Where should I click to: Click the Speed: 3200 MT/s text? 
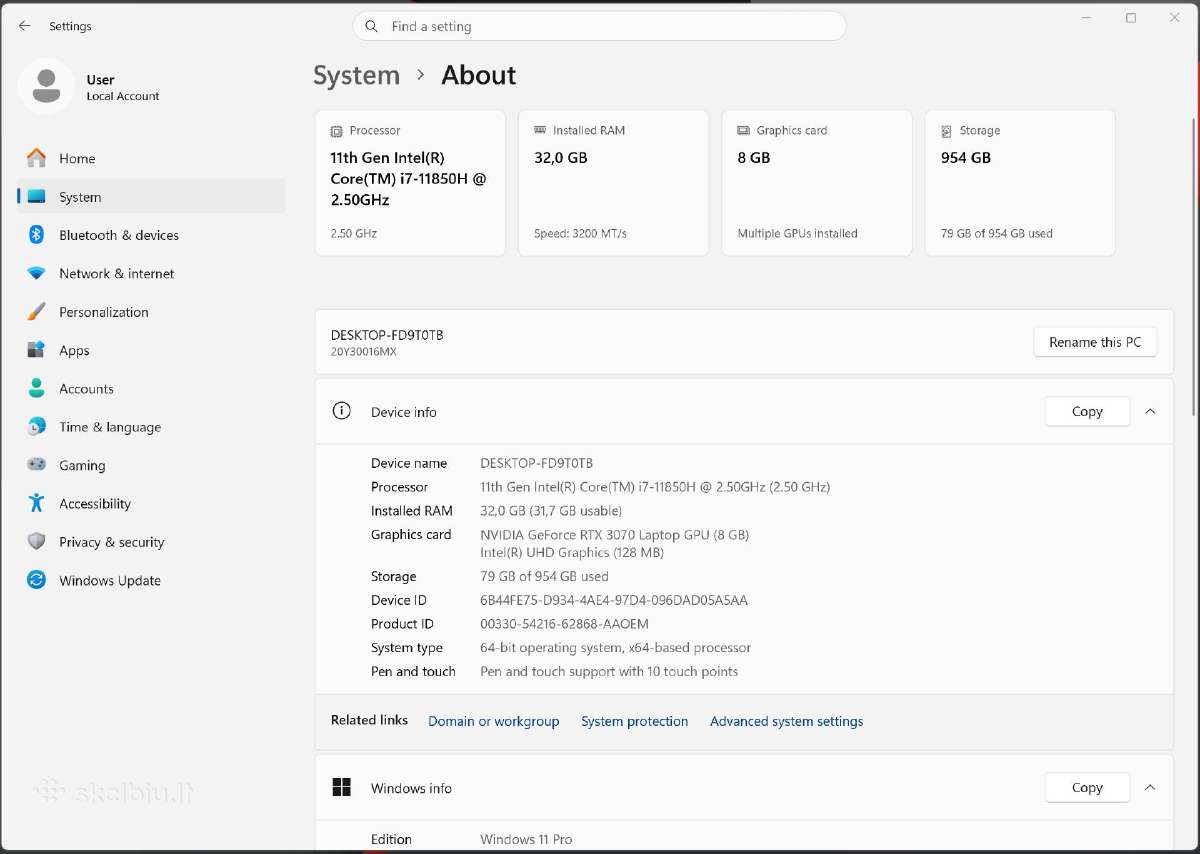point(580,233)
